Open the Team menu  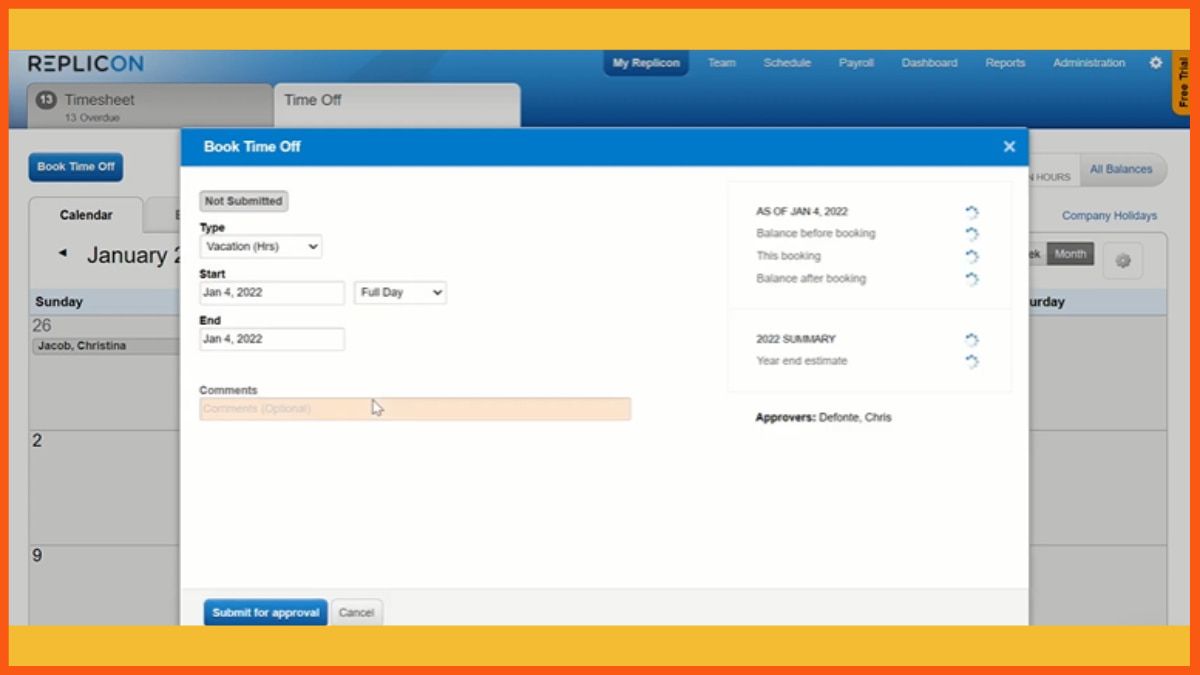point(721,63)
